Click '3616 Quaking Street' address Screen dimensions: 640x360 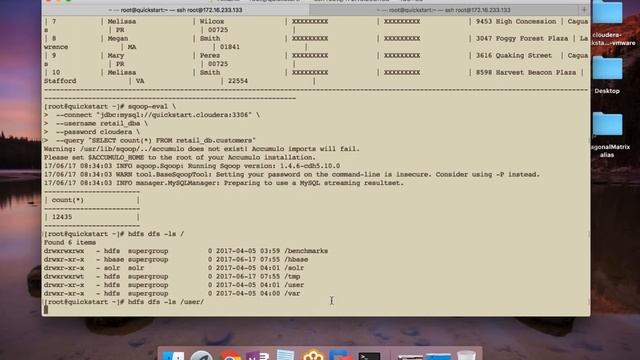514,56
